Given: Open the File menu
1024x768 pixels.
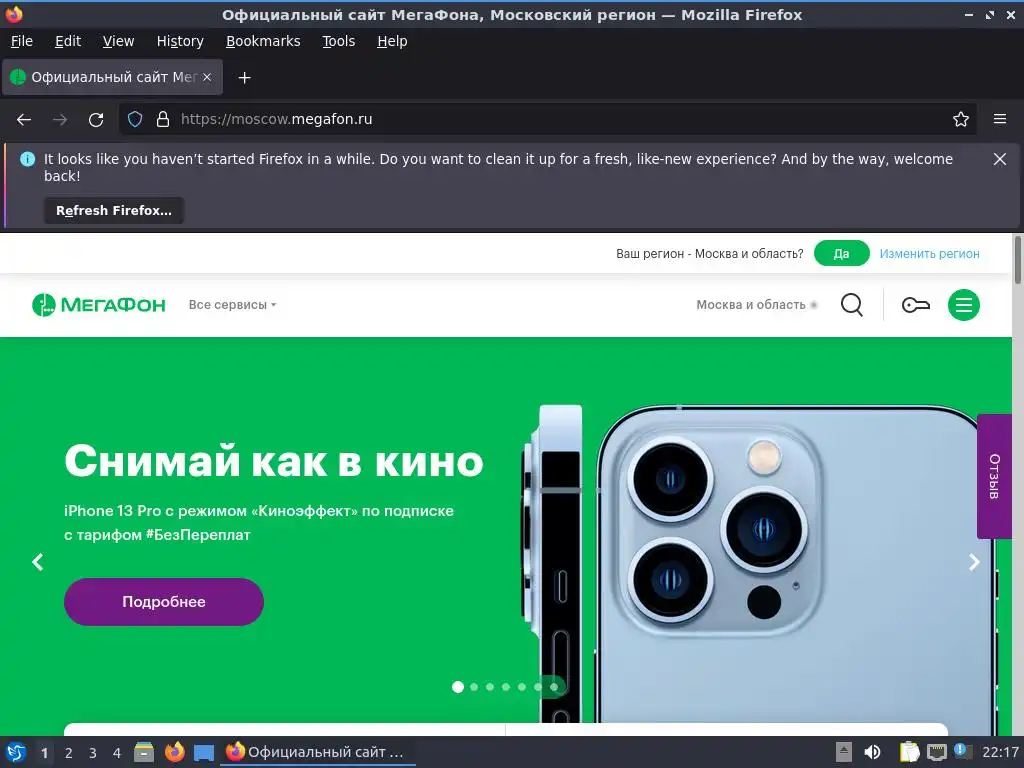Looking at the screenshot, I should [x=22, y=41].
